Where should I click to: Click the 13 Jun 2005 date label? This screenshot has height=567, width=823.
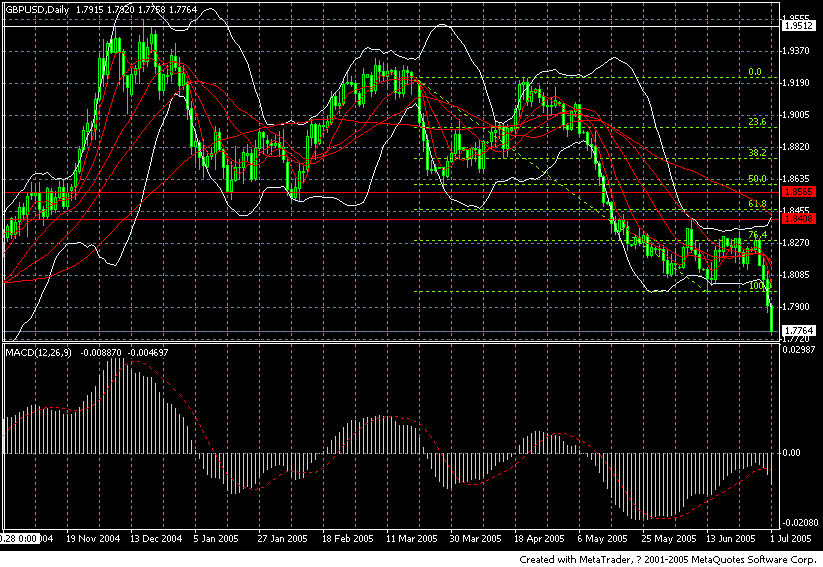pyautogui.click(x=731, y=539)
